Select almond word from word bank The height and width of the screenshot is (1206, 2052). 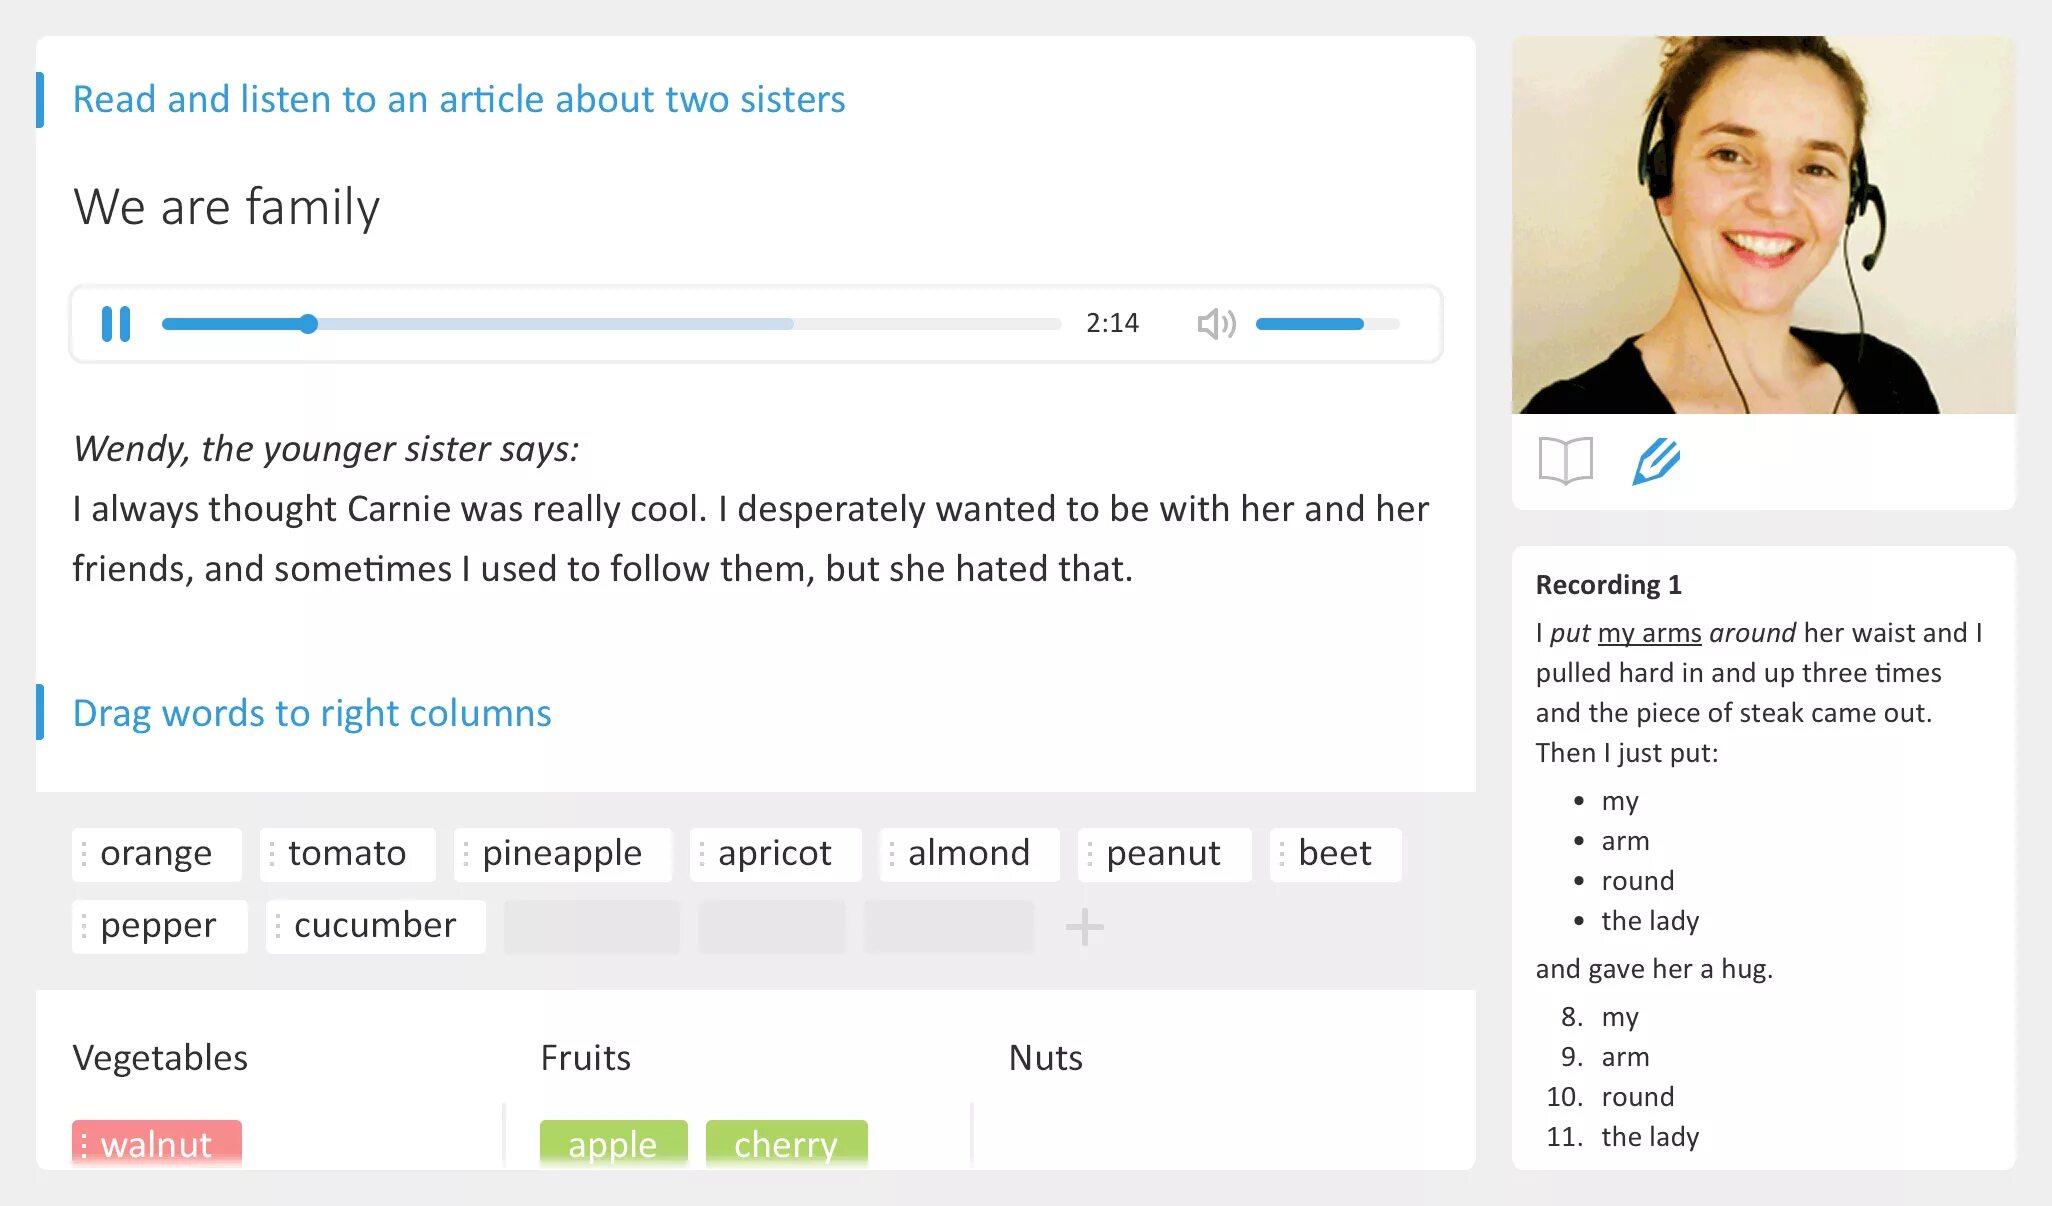click(971, 853)
